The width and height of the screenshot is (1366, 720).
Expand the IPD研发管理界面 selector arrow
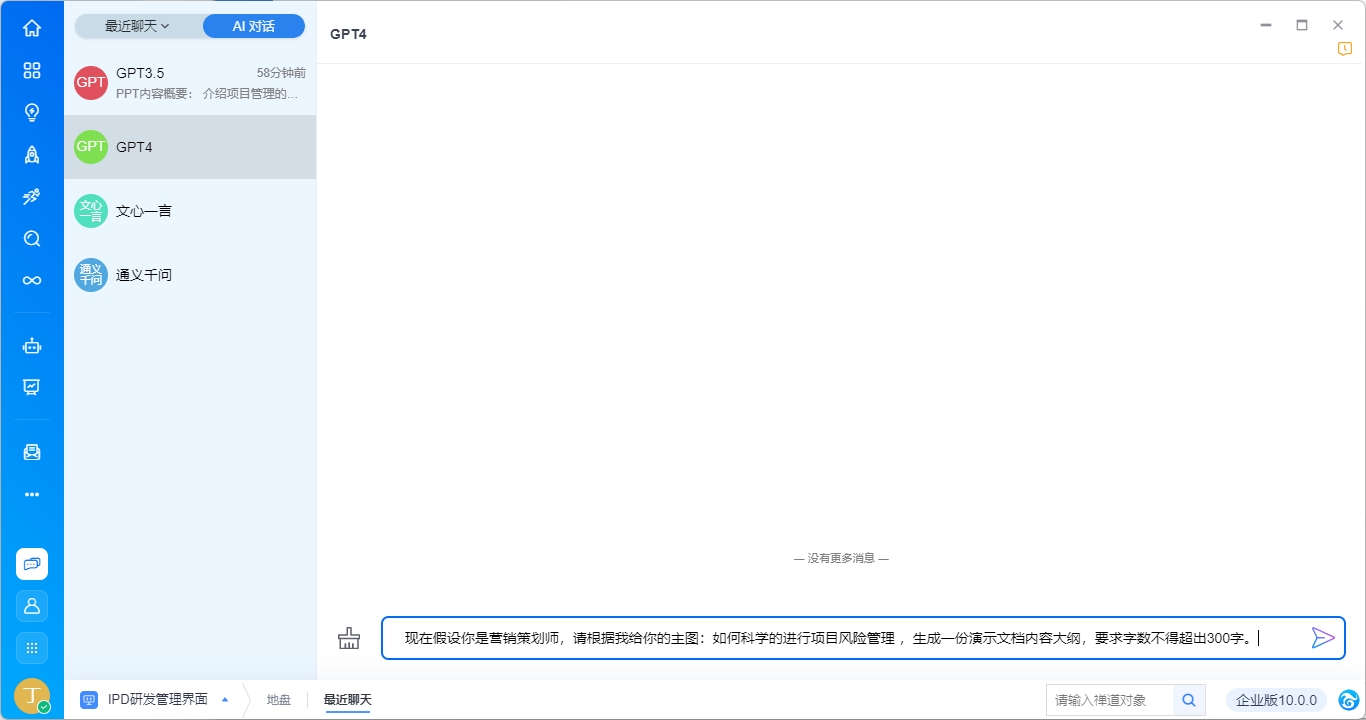pos(225,700)
